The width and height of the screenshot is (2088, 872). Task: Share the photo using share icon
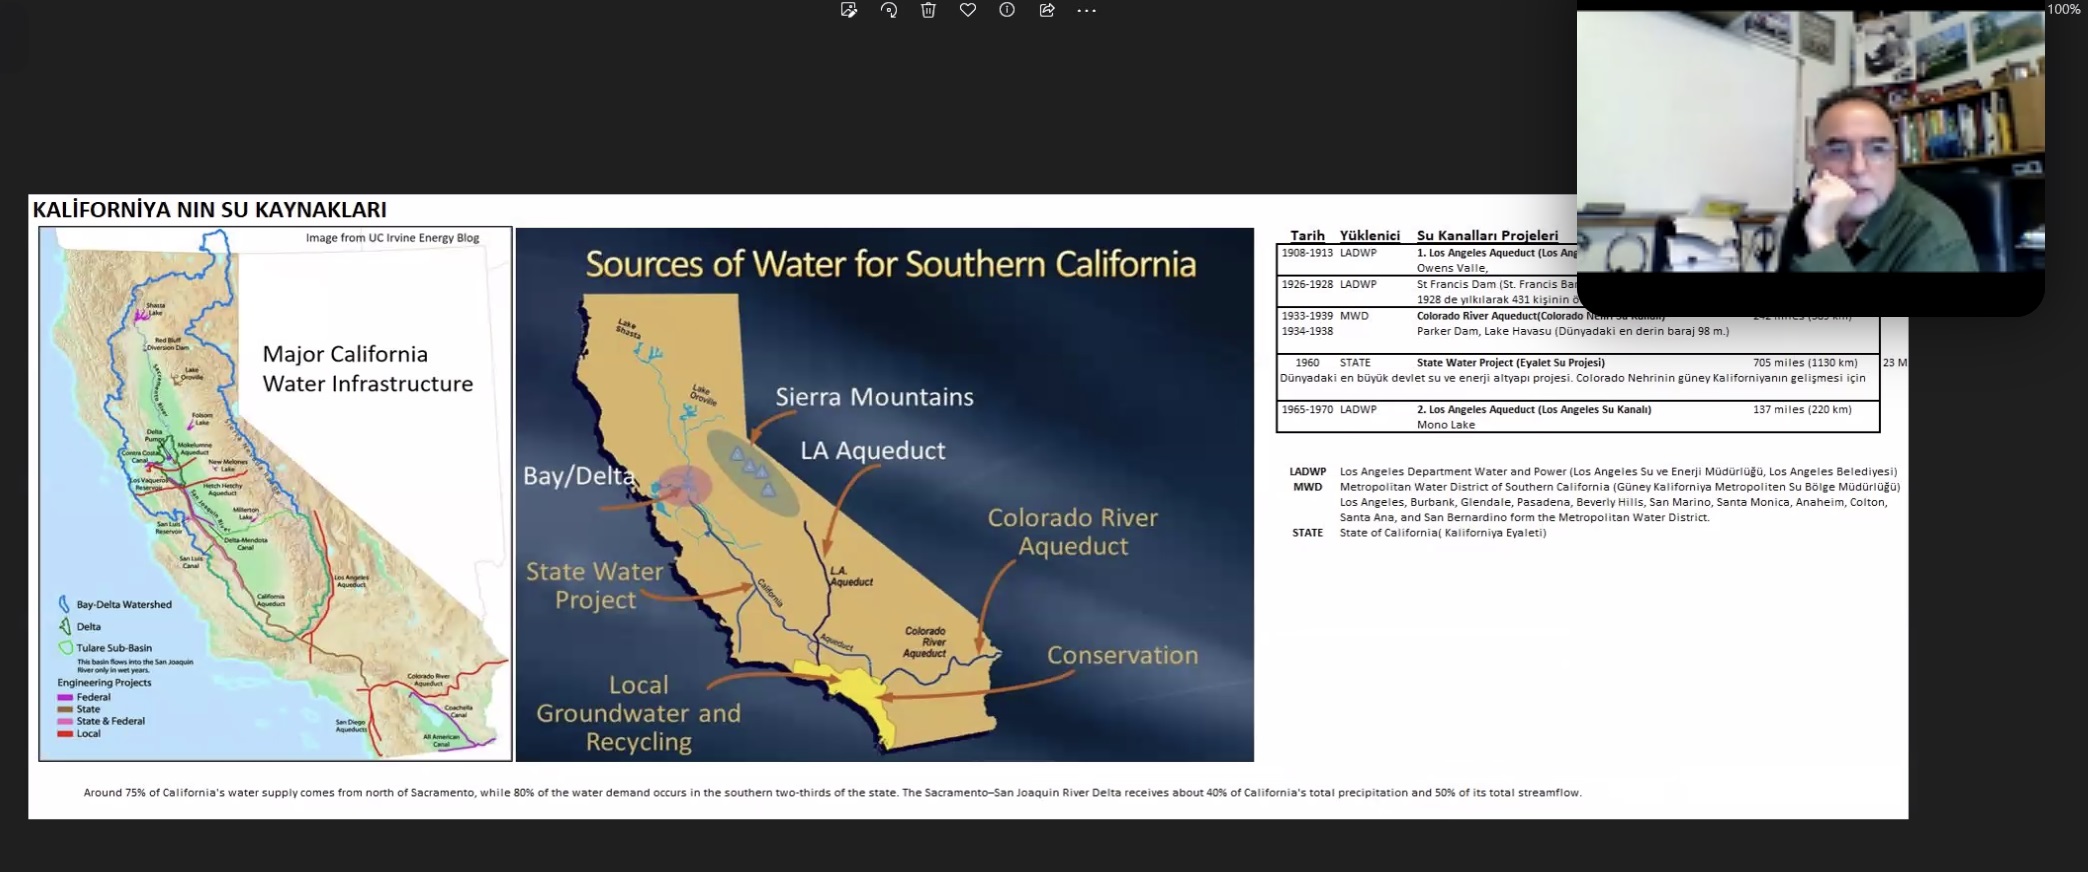click(x=1047, y=10)
